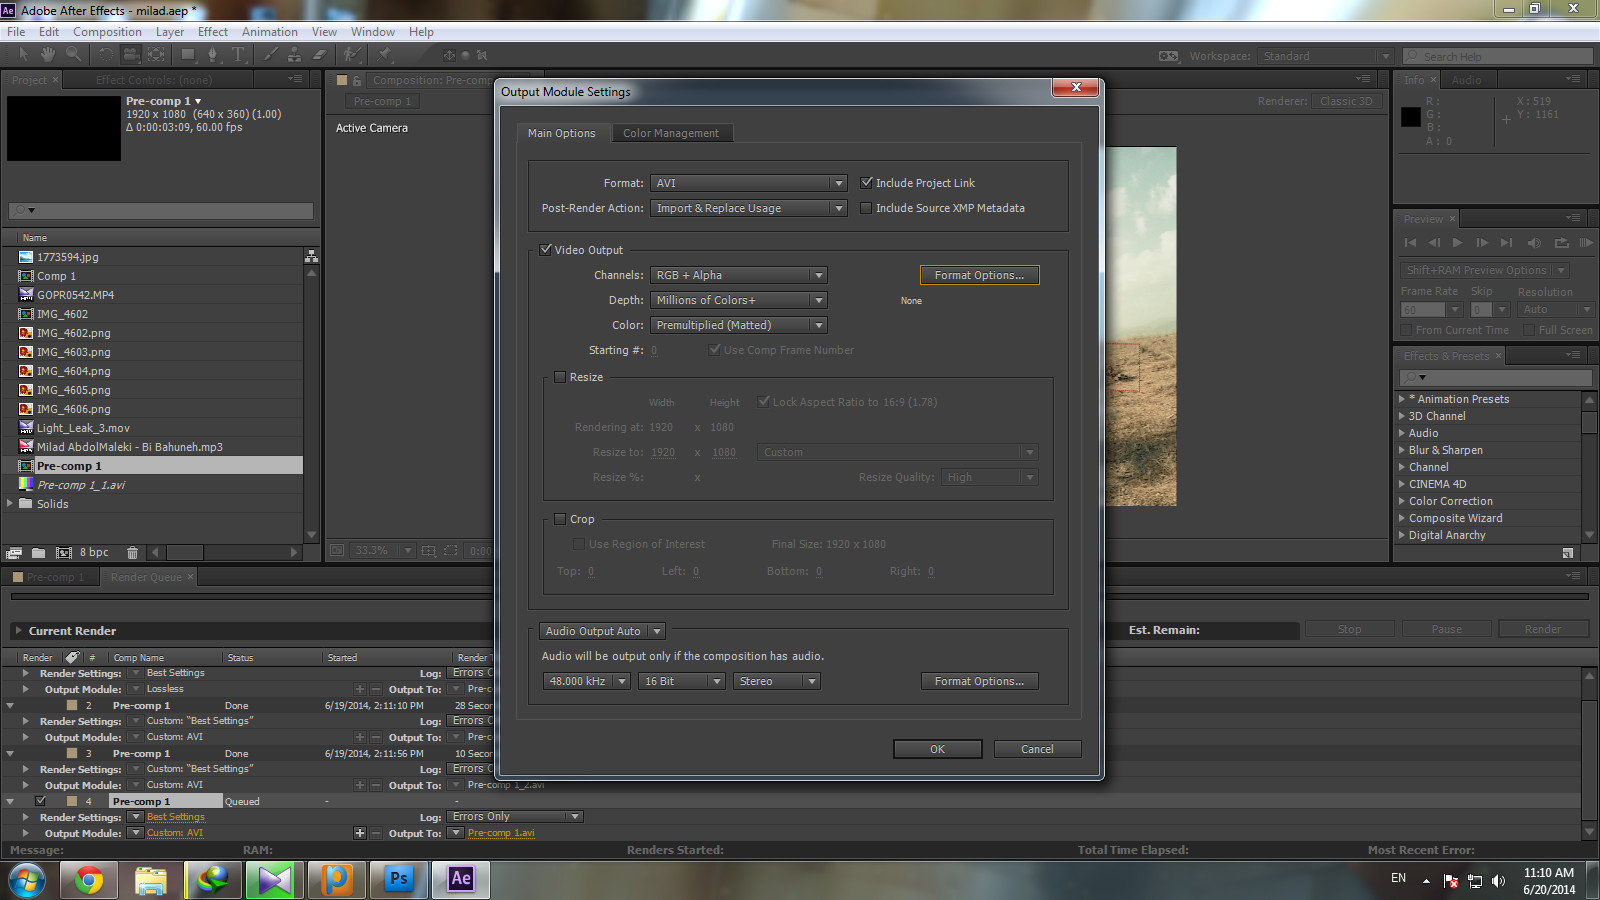Image resolution: width=1600 pixels, height=900 pixels.
Task: Click audio Format Options button
Action: pyautogui.click(x=979, y=681)
